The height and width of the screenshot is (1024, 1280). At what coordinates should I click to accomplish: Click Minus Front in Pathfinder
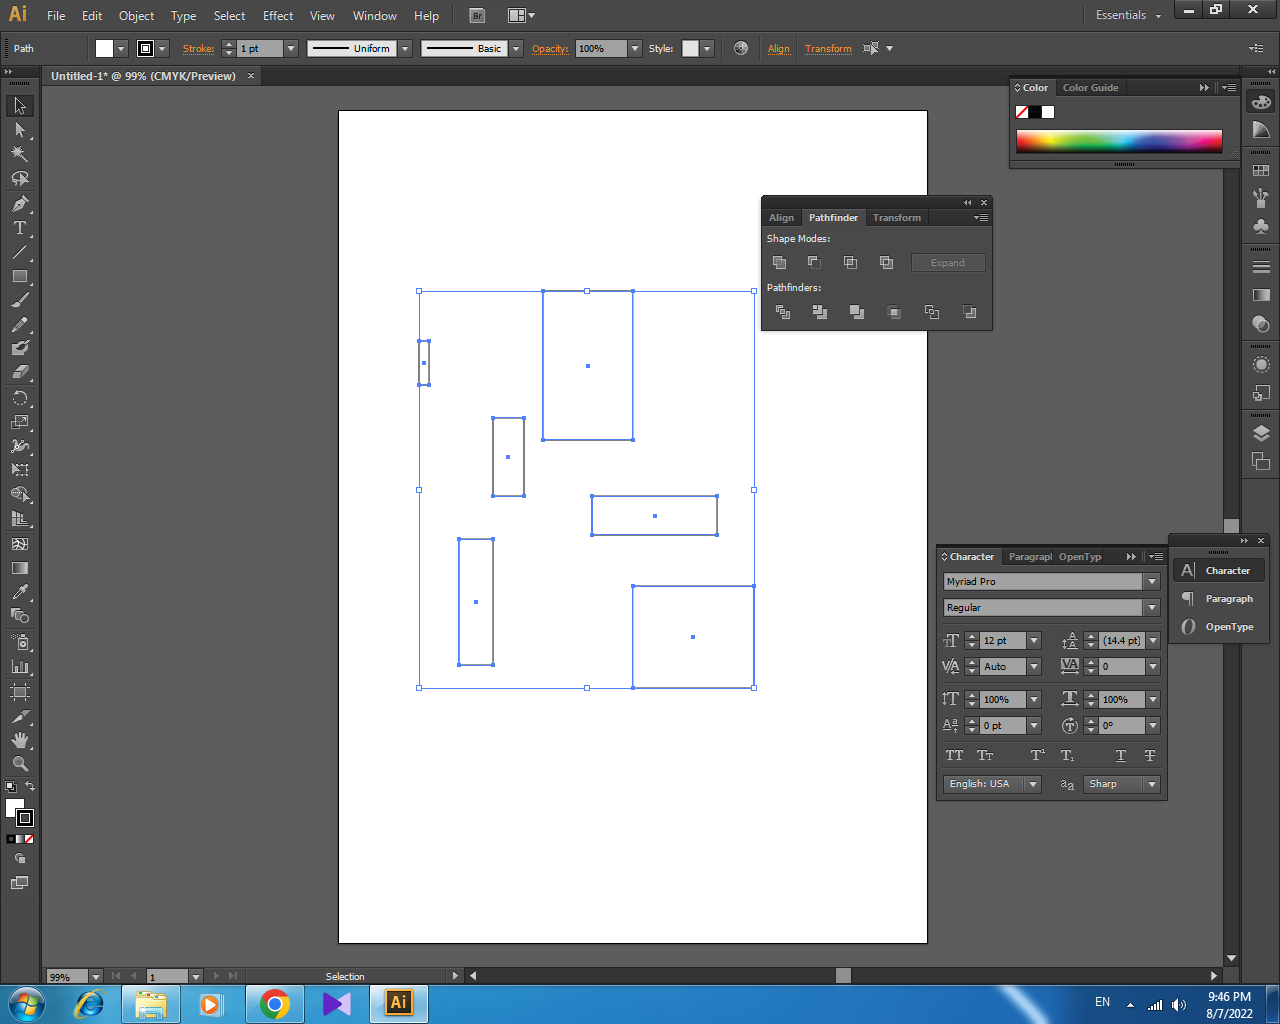815,263
